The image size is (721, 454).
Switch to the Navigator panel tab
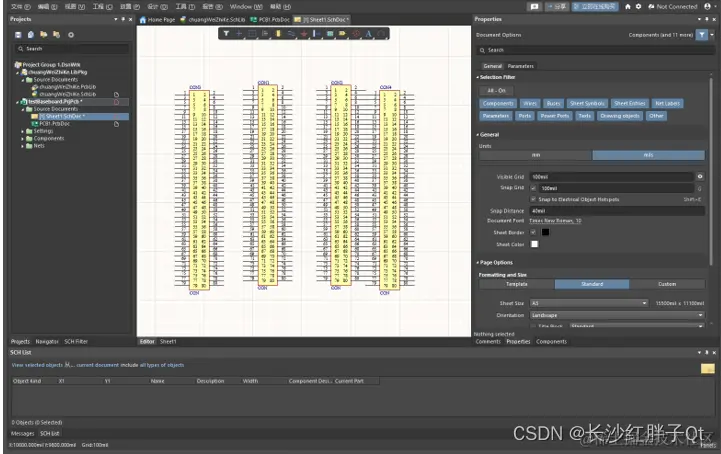click(47, 342)
